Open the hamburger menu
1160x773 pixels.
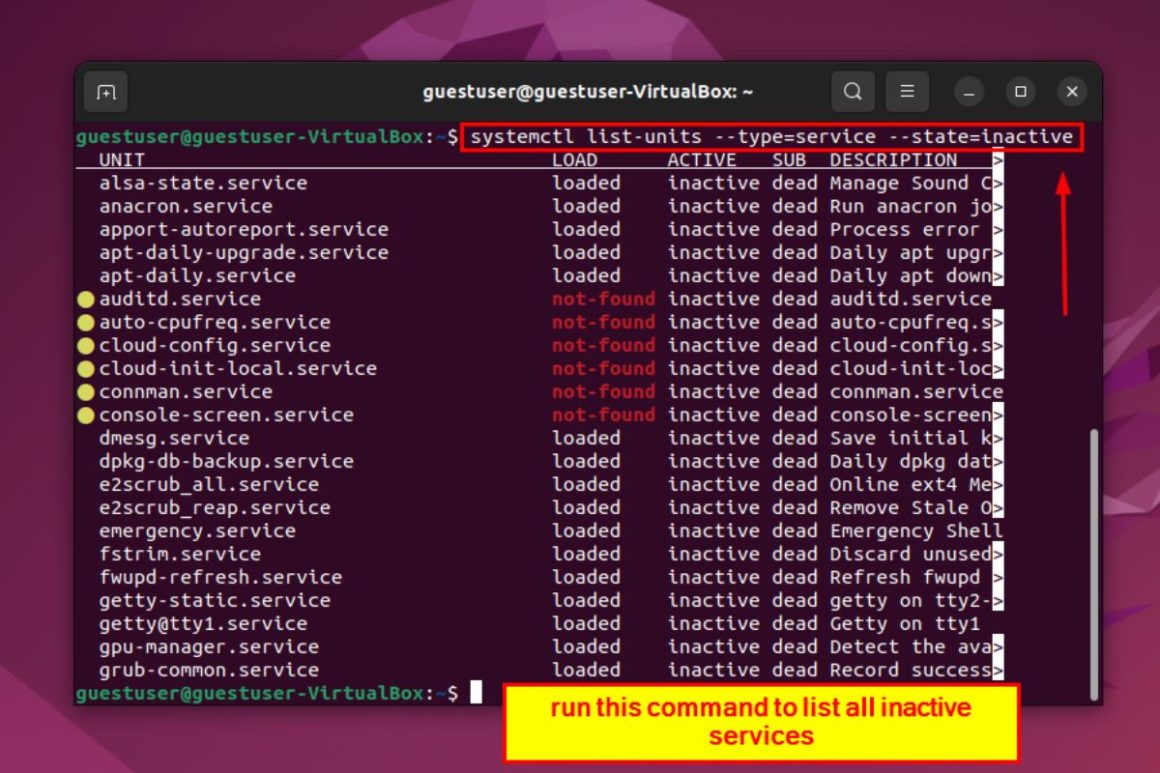[908, 91]
